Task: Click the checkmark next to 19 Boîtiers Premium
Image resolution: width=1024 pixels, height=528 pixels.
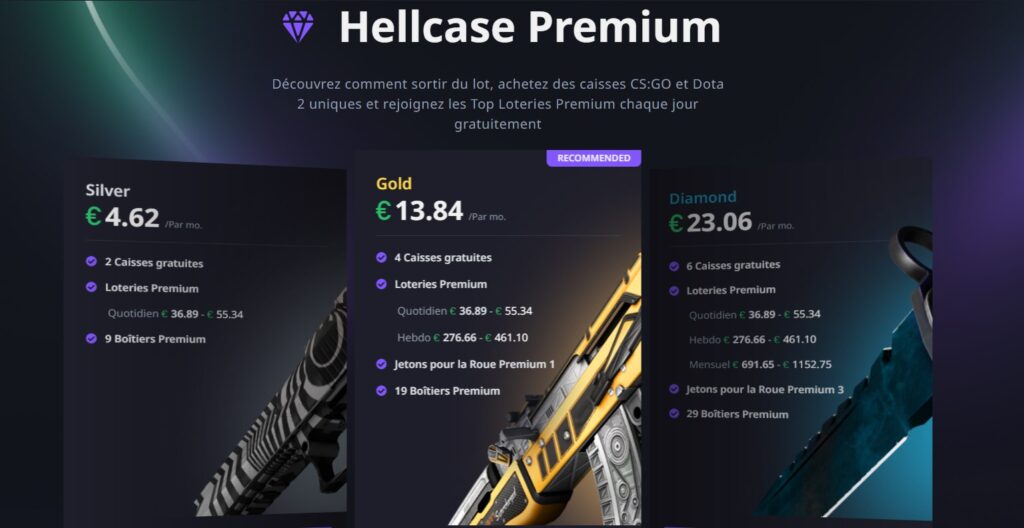Action: [381, 391]
